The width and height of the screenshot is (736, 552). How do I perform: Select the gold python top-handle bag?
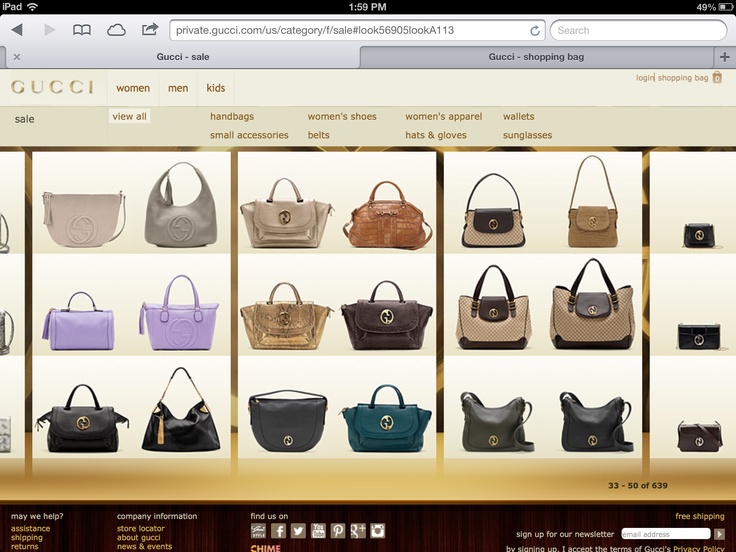pos(286,316)
